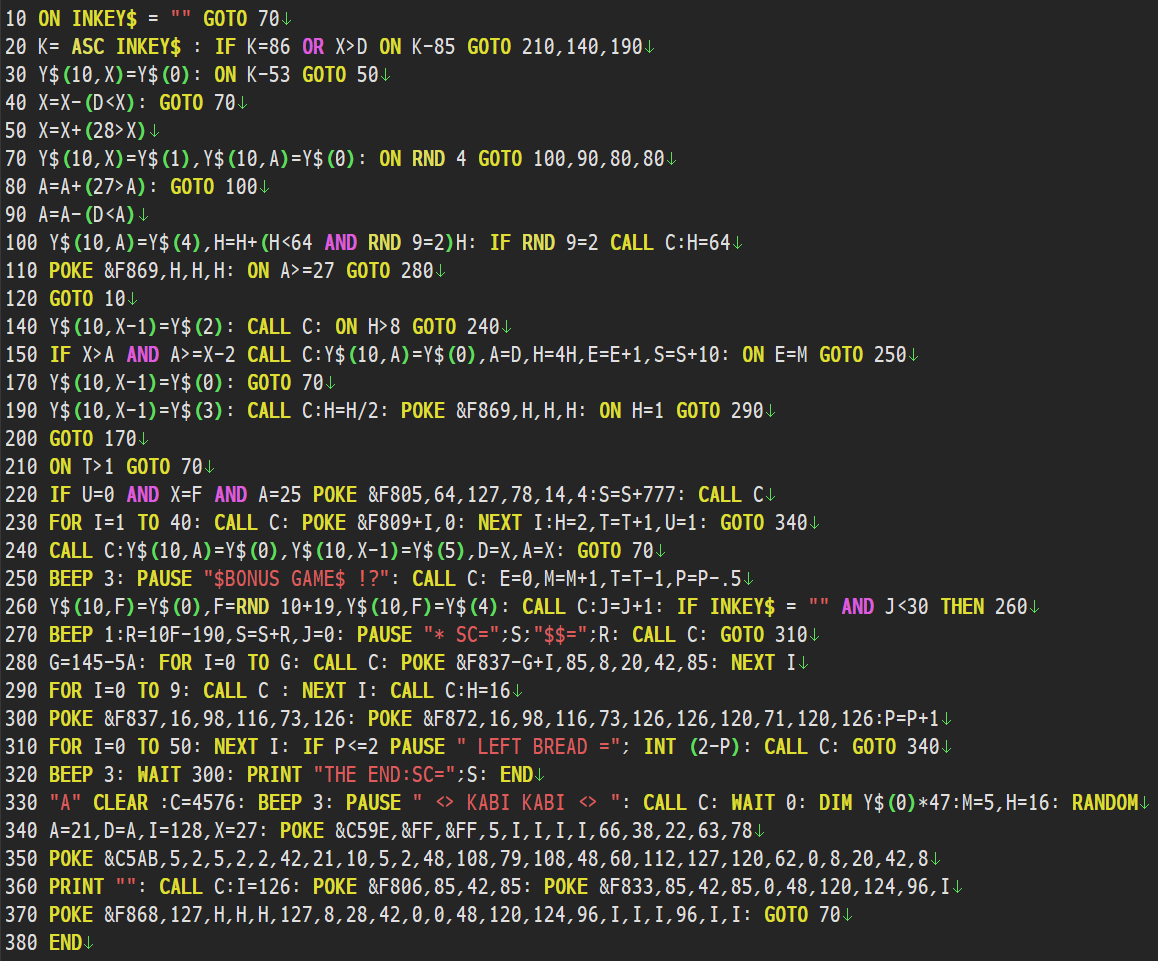Click K-53 in line 30
Image resolution: width=1158 pixels, height=961 pixels.
coord(269,75)
